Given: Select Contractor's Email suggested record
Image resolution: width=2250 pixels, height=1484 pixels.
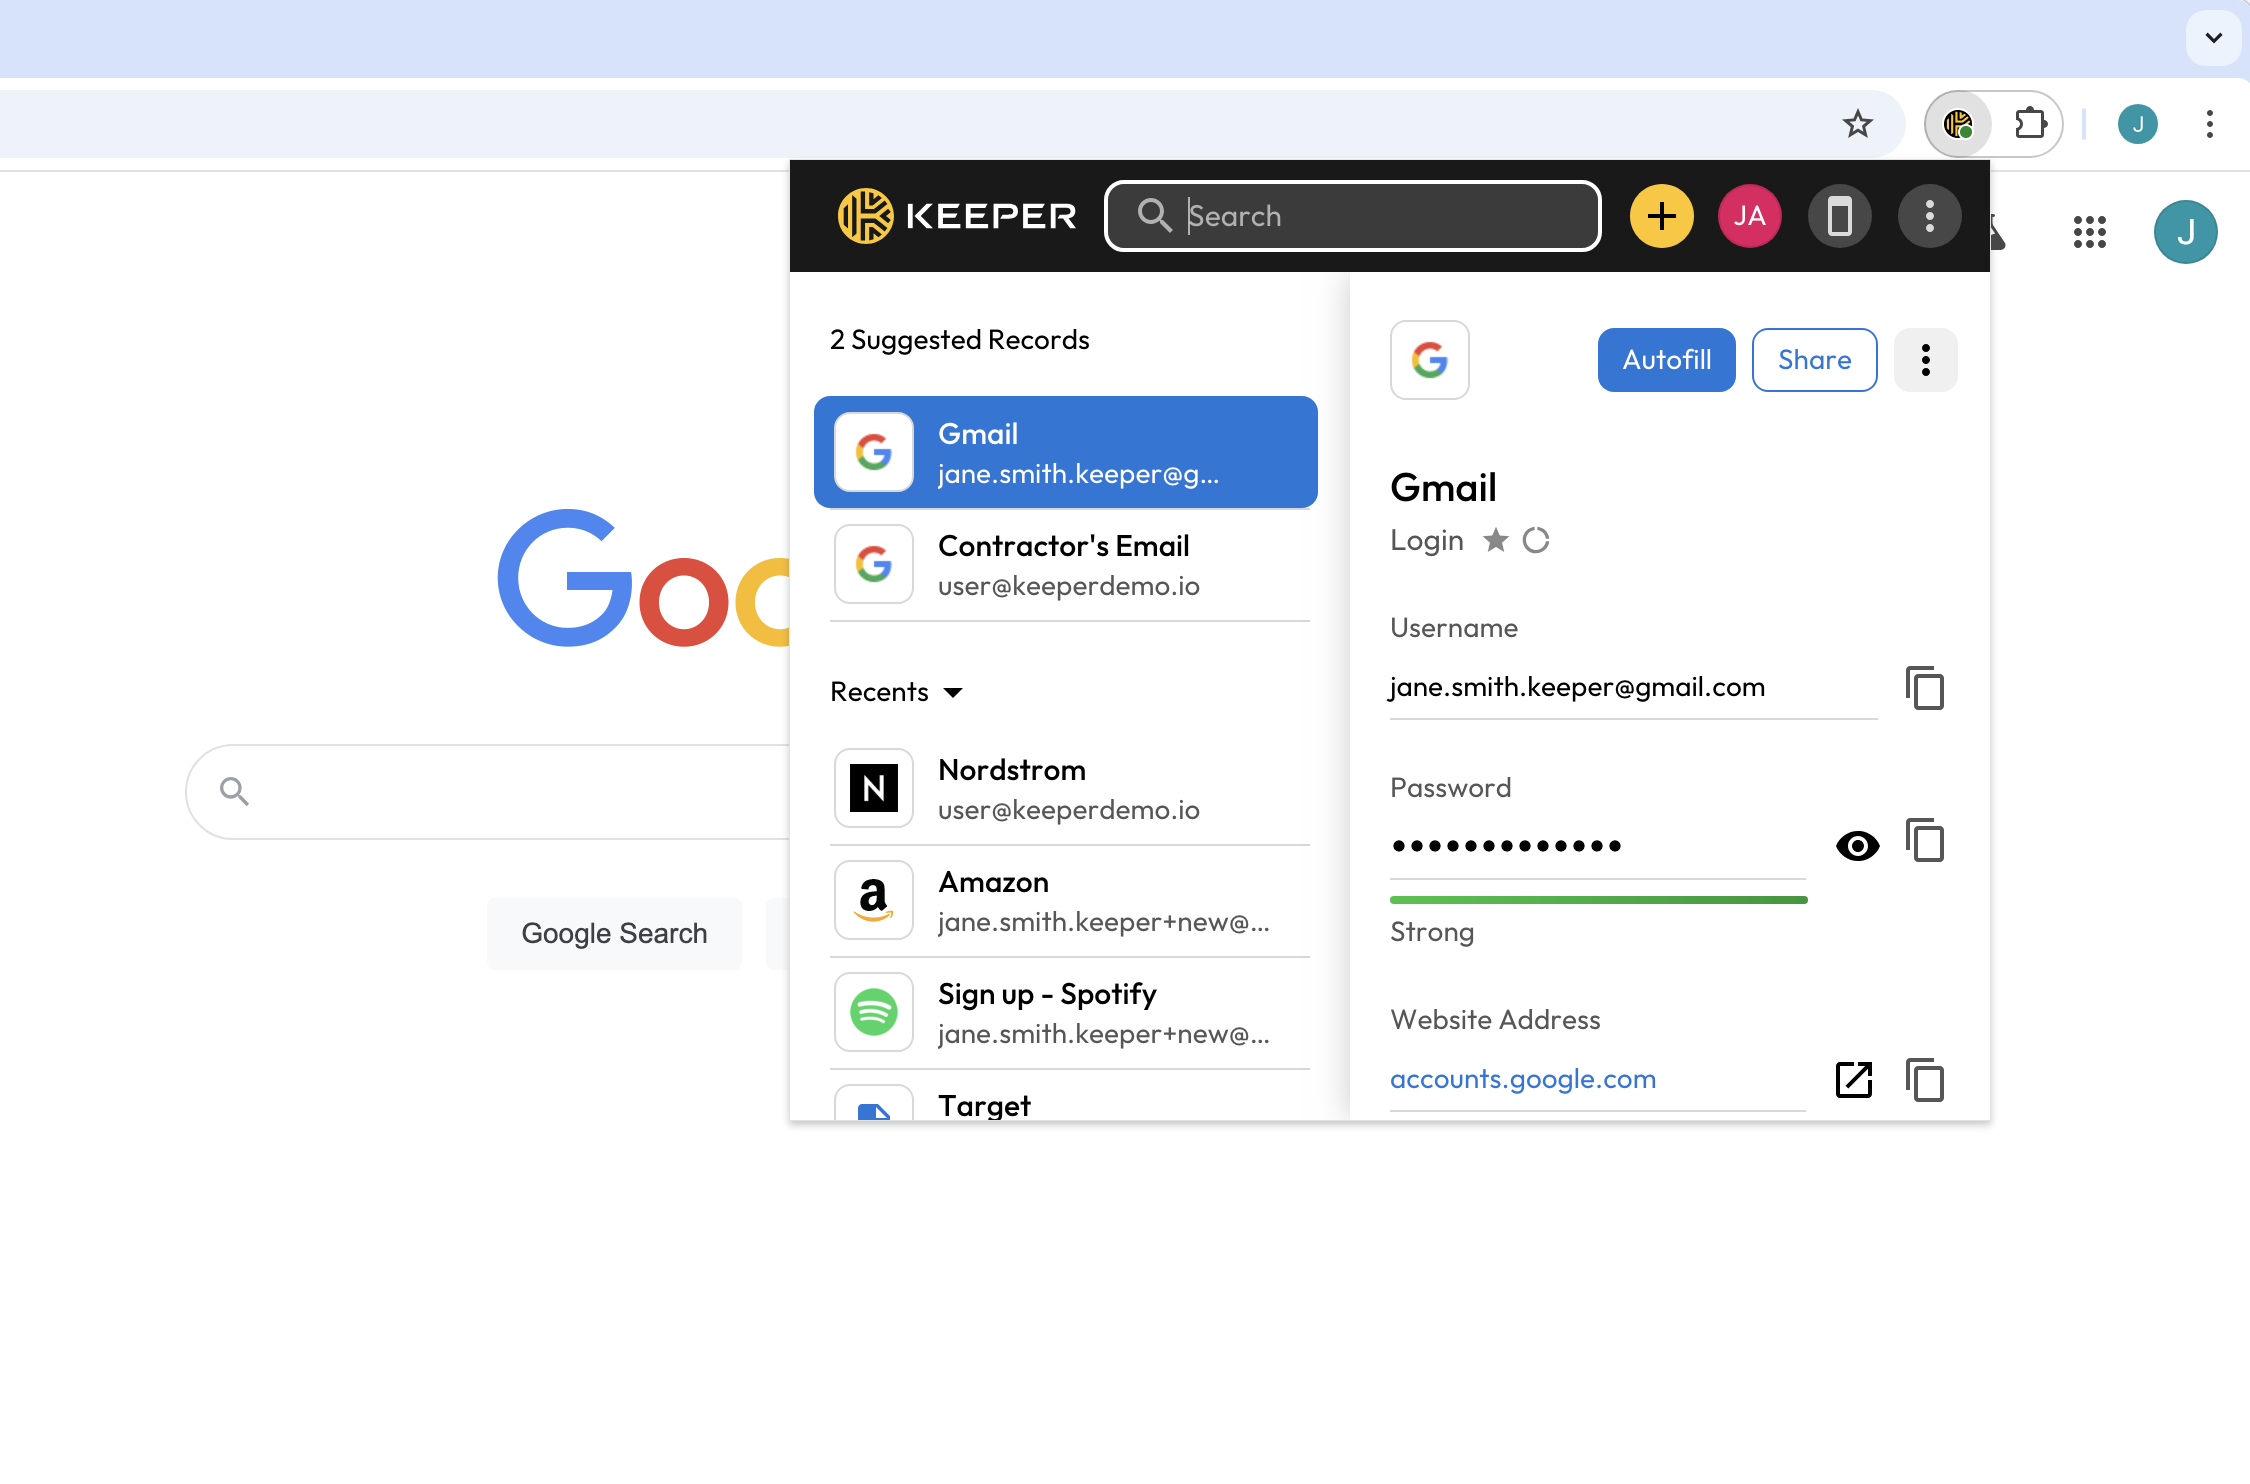Looking at the screenshot, I should click(1066, 565).
